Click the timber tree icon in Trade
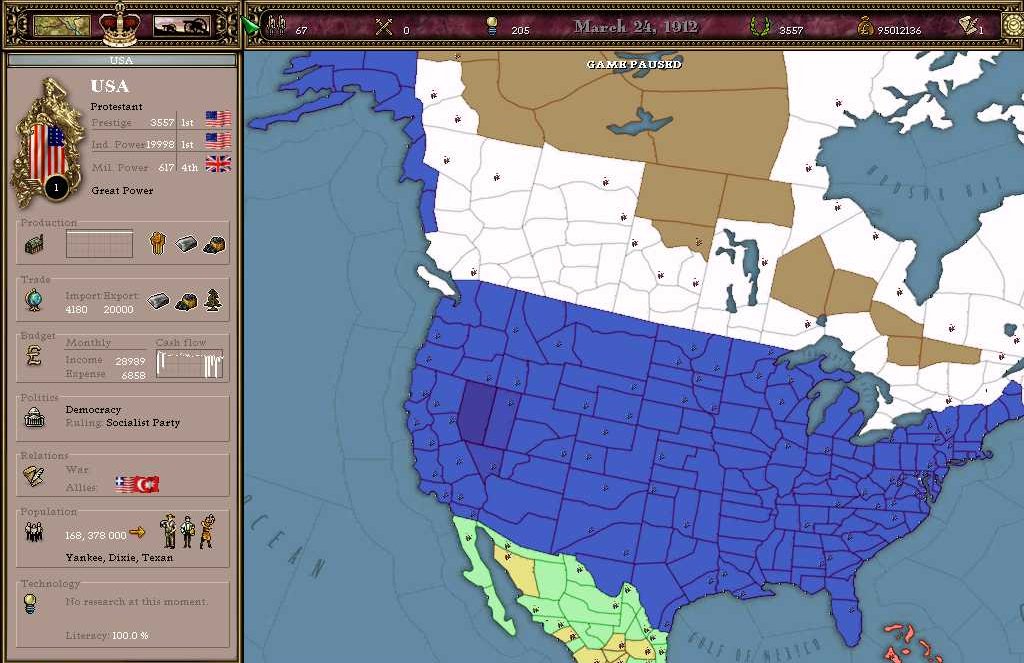The height and width of the screenshot is (663, 1024). (x=213, y=300)
